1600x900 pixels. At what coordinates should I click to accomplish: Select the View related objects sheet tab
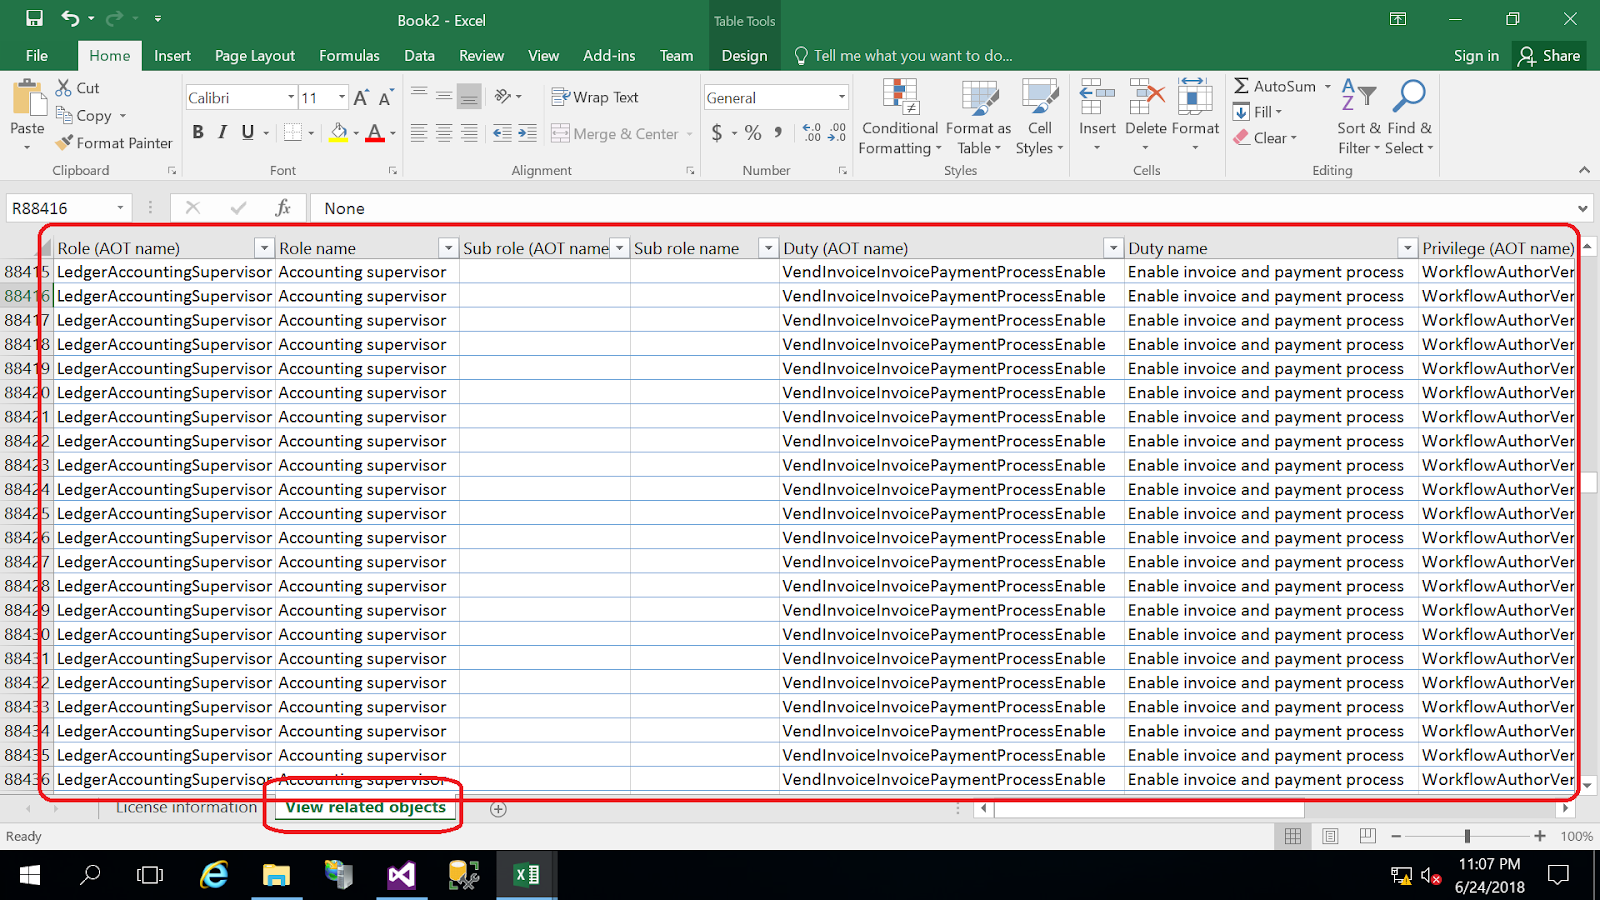point(365,807)
